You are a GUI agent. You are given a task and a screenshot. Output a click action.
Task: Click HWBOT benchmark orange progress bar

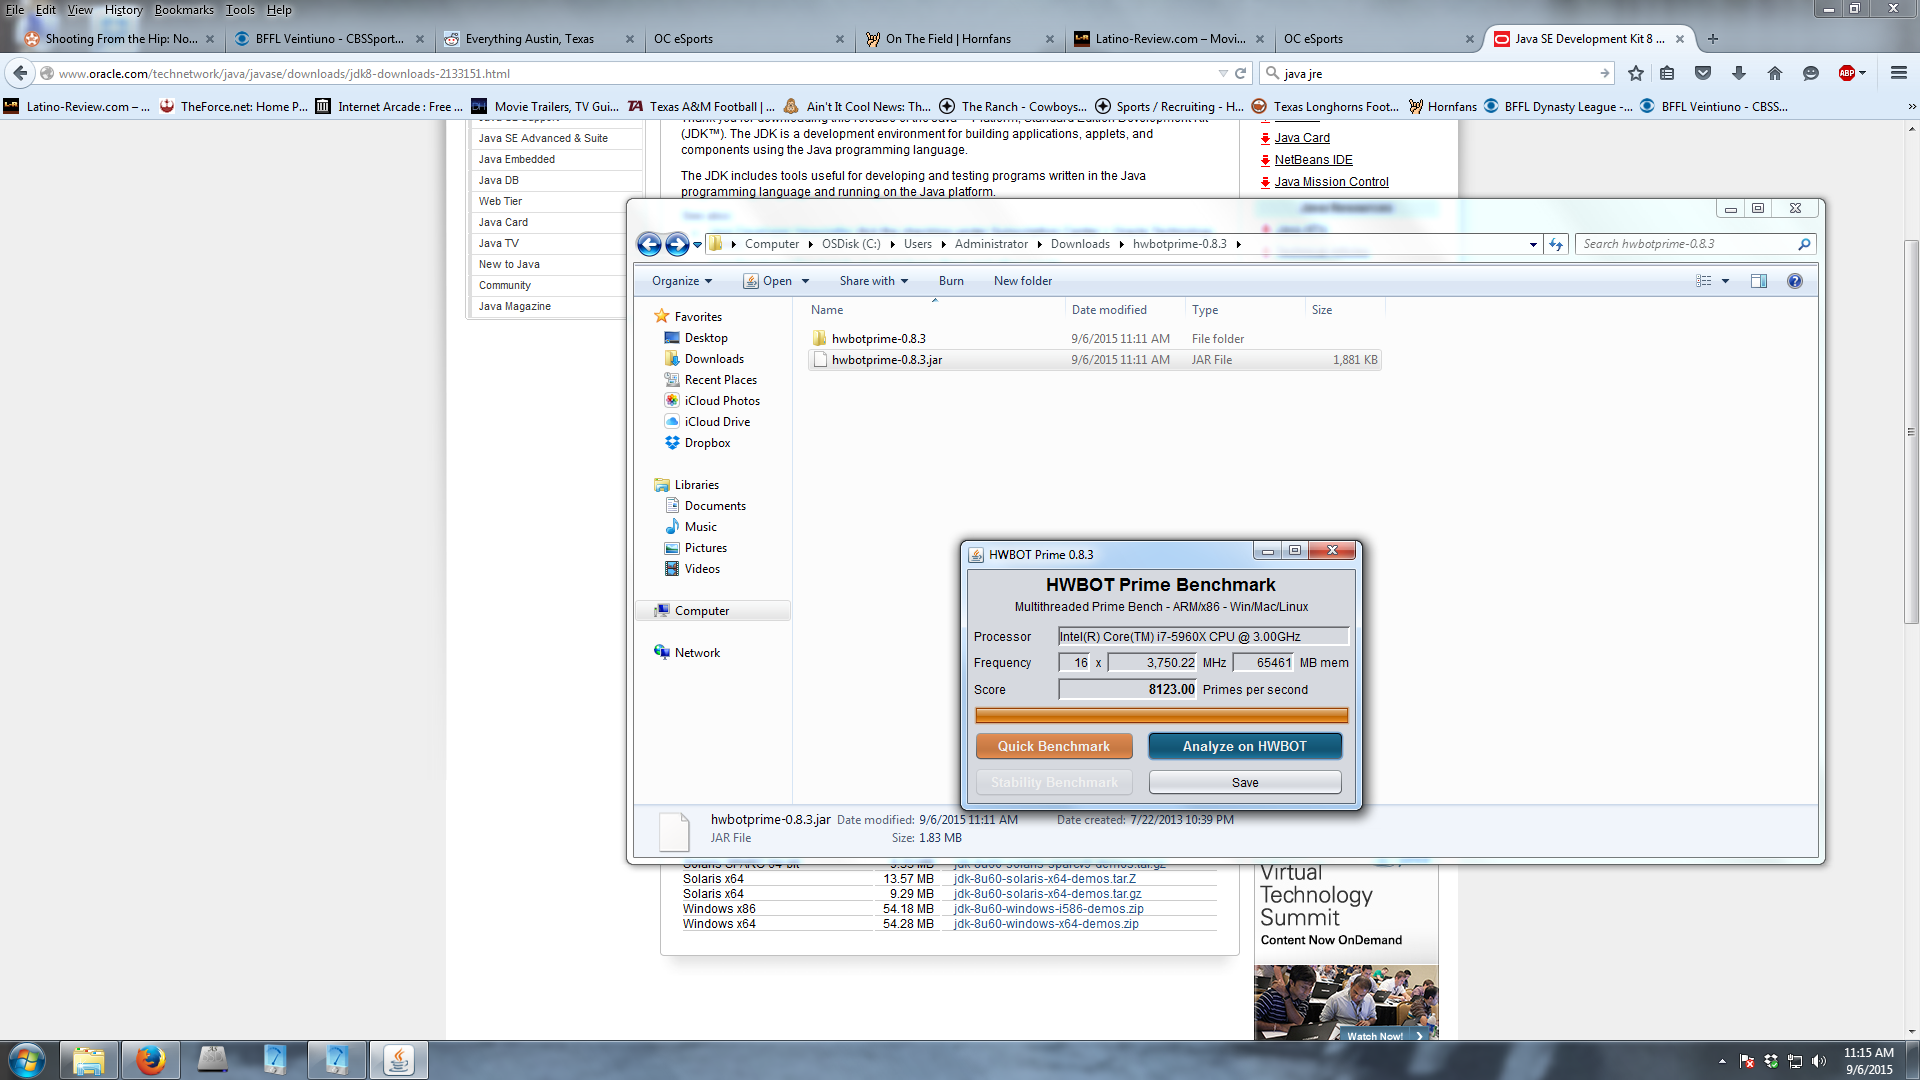coord(1161,715)
